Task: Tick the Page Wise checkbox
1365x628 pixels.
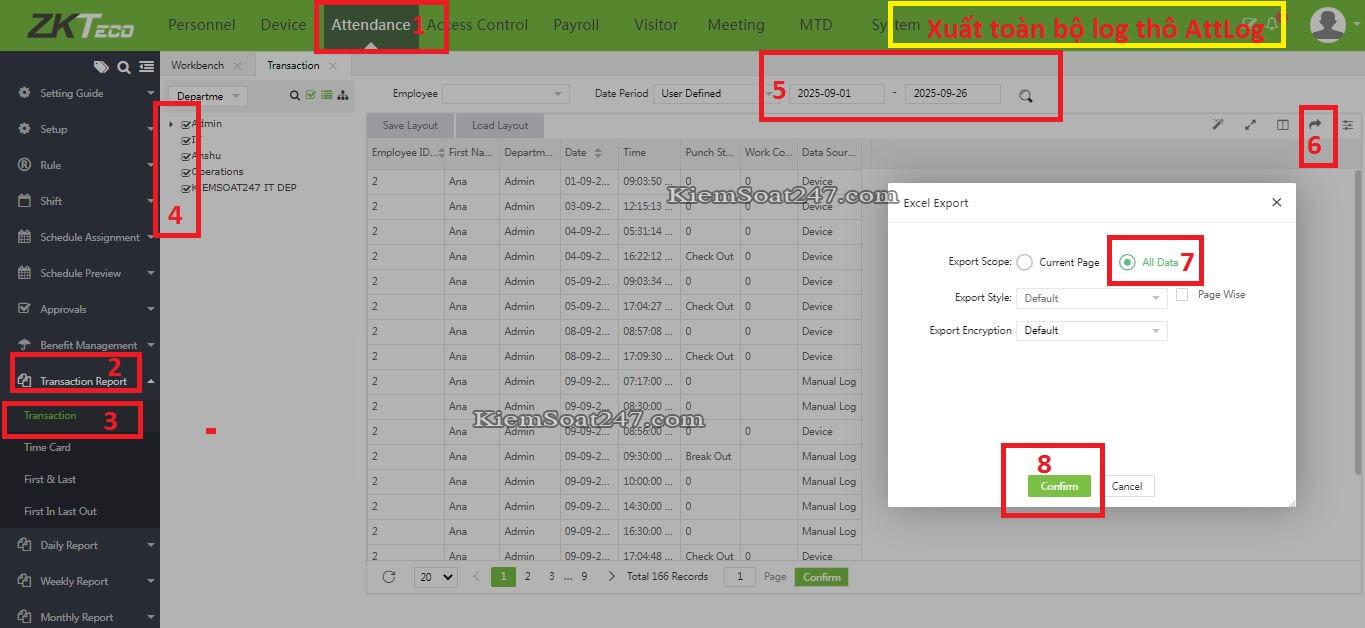Action: [x=1182, y=295]
